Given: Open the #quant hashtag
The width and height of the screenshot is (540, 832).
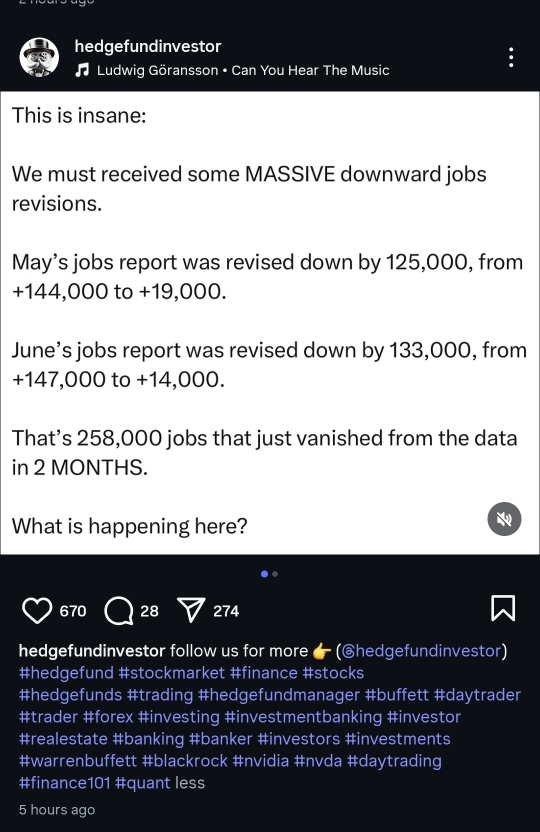Looking at the screenshot, I should point(142,783).
